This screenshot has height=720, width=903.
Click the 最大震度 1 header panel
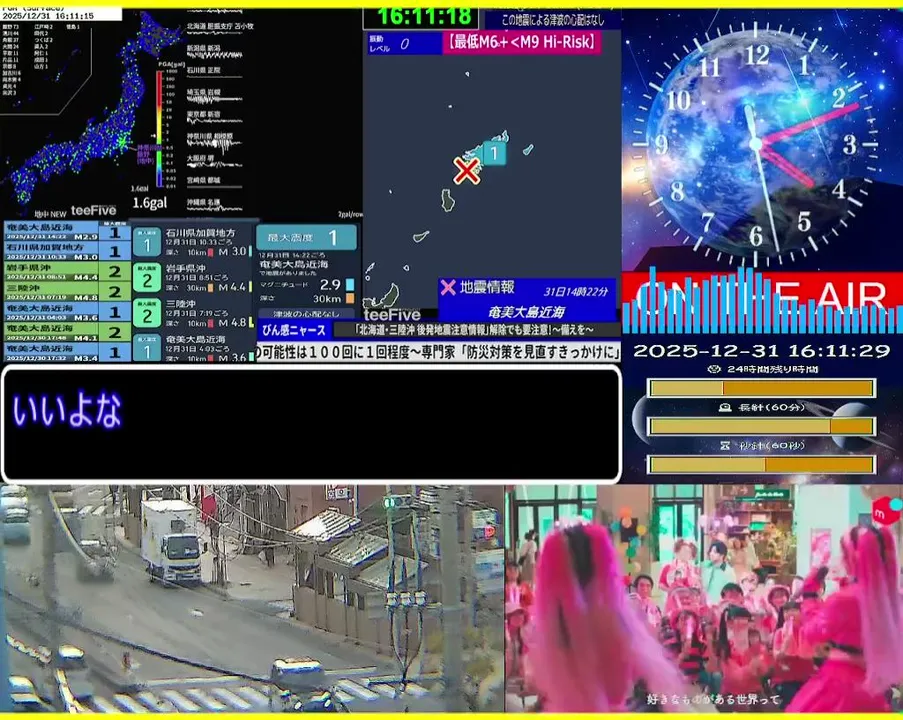coord(306,237)
